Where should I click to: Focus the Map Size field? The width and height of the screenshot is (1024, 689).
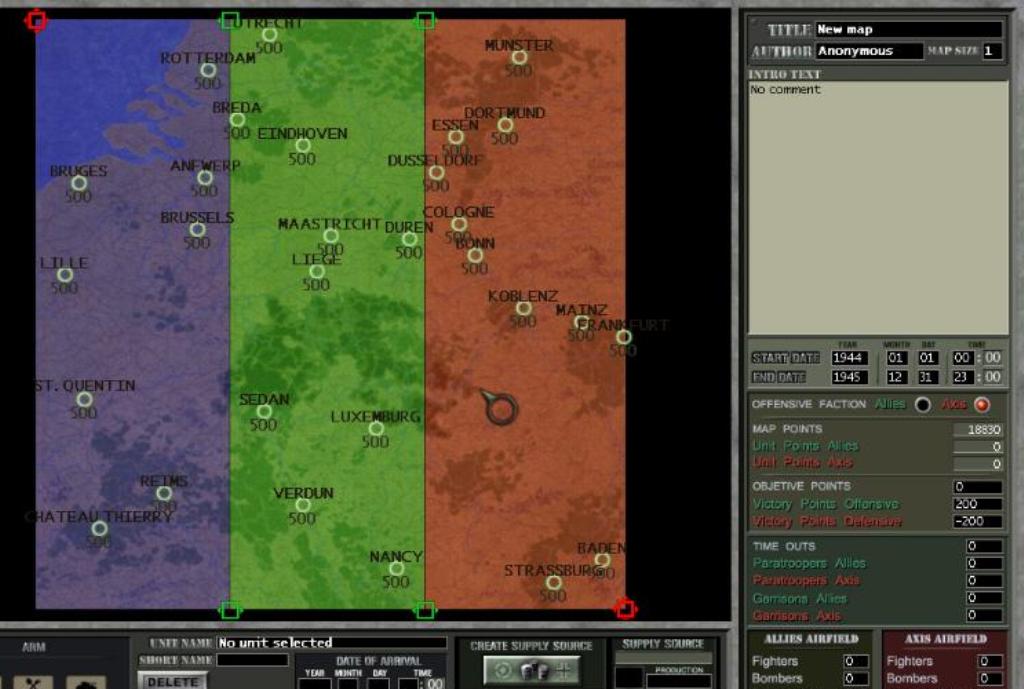pos(991,51)
